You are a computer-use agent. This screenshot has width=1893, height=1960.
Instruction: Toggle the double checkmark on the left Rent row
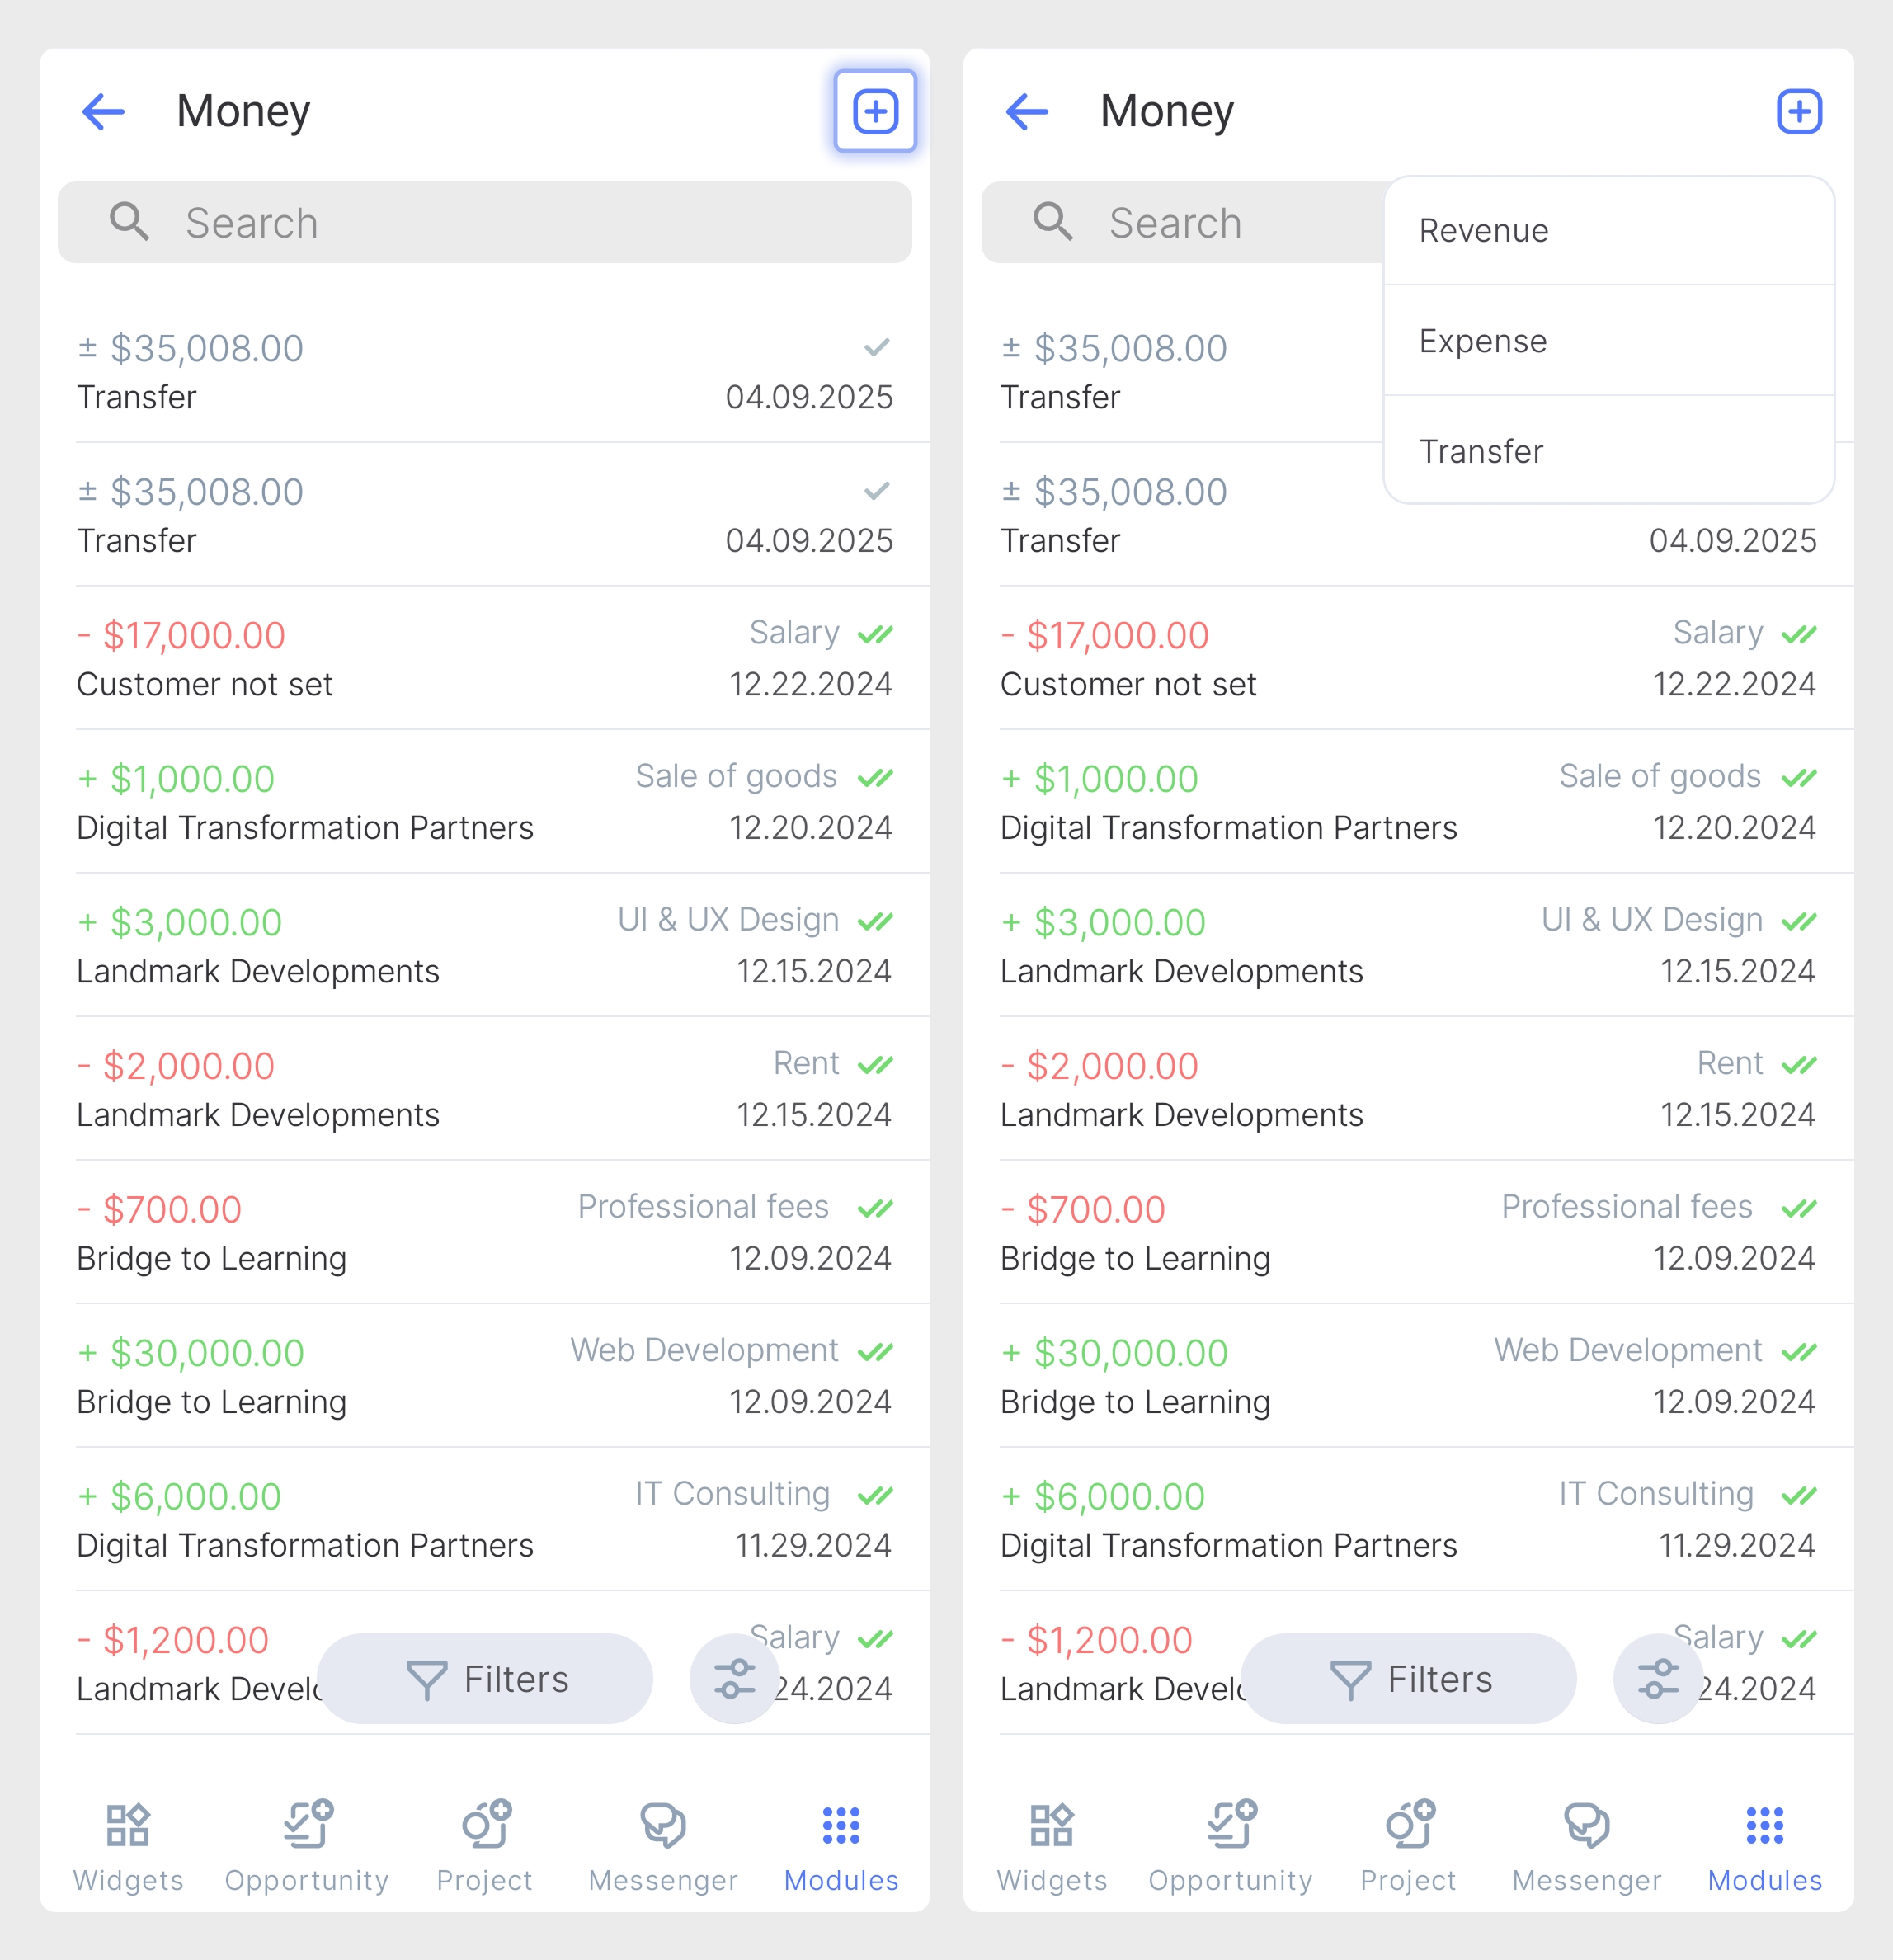click(x=876, y=1065)
